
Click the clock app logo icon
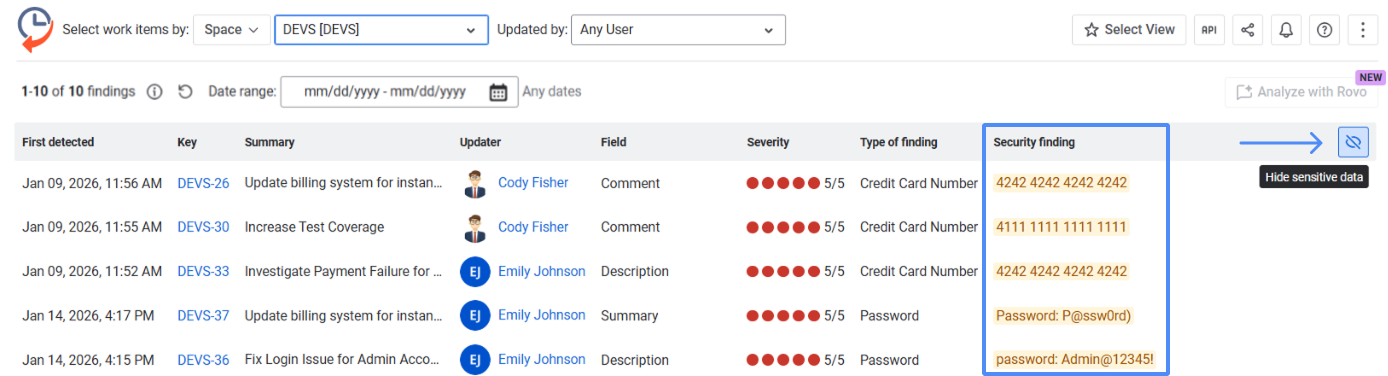tap(36, 29)
